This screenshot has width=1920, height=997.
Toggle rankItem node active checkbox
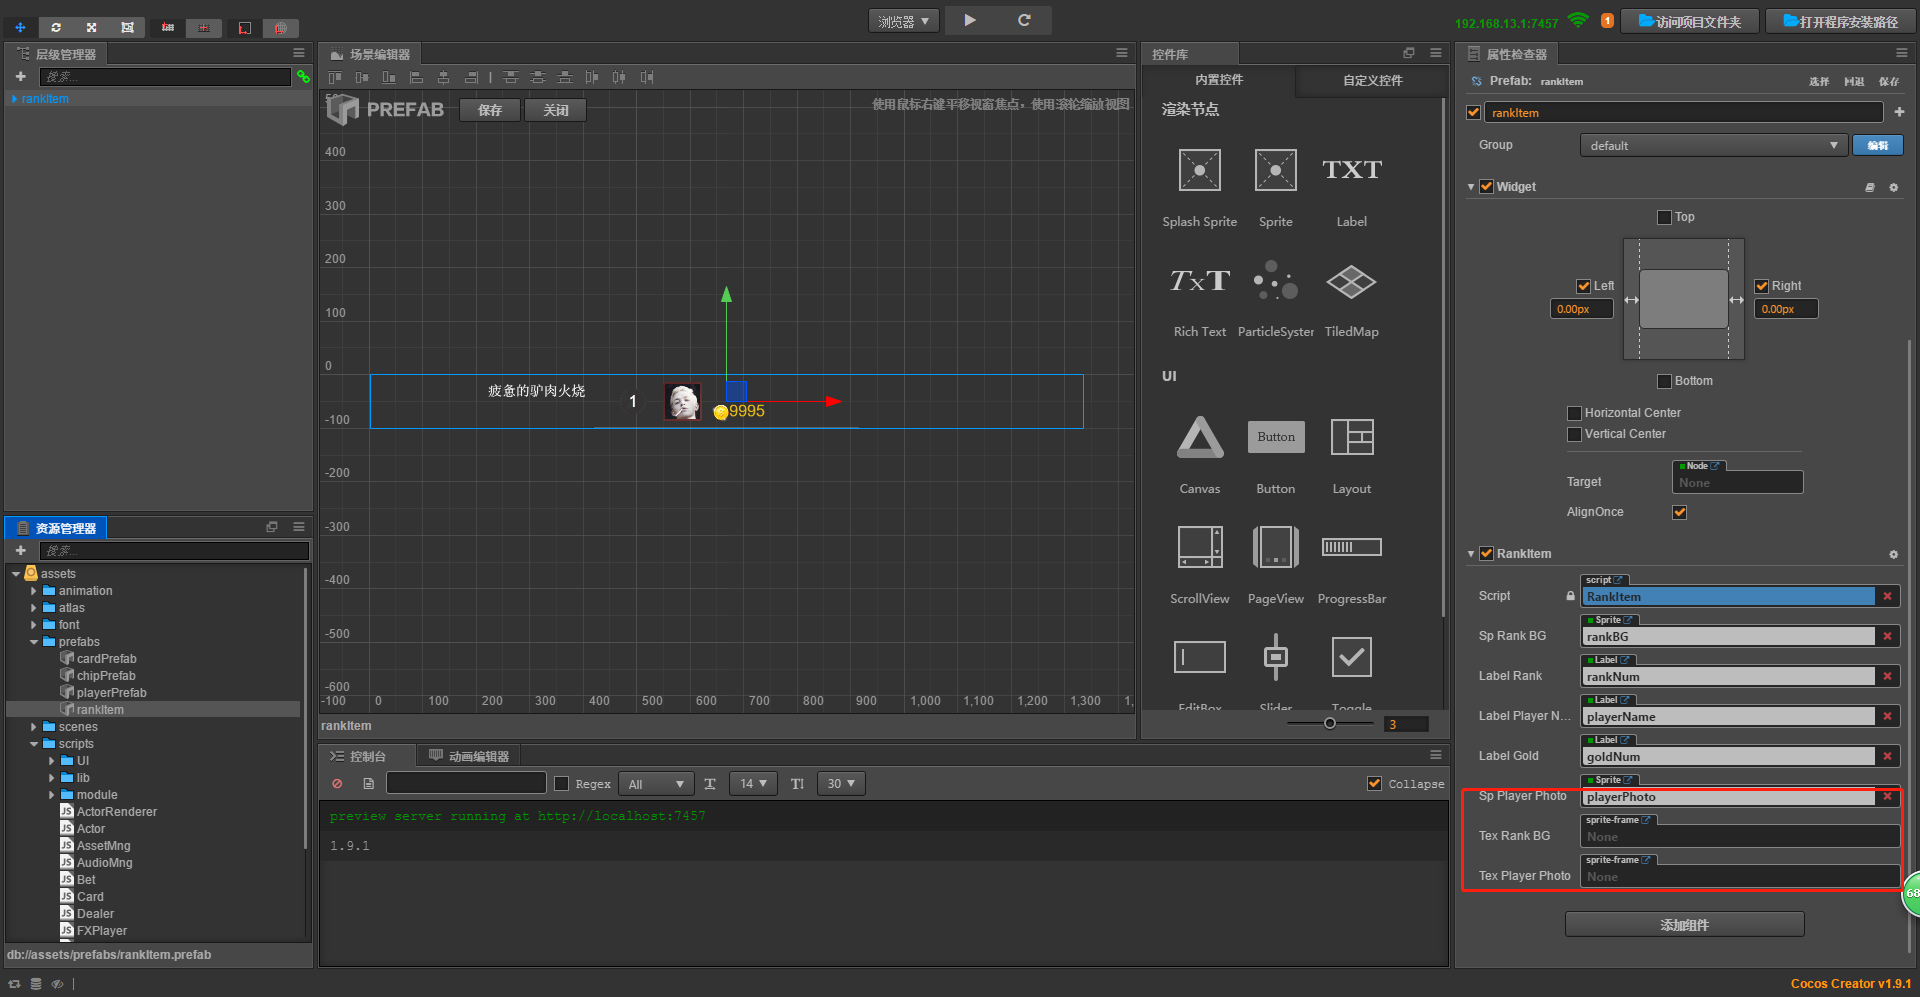point(1473,113)
